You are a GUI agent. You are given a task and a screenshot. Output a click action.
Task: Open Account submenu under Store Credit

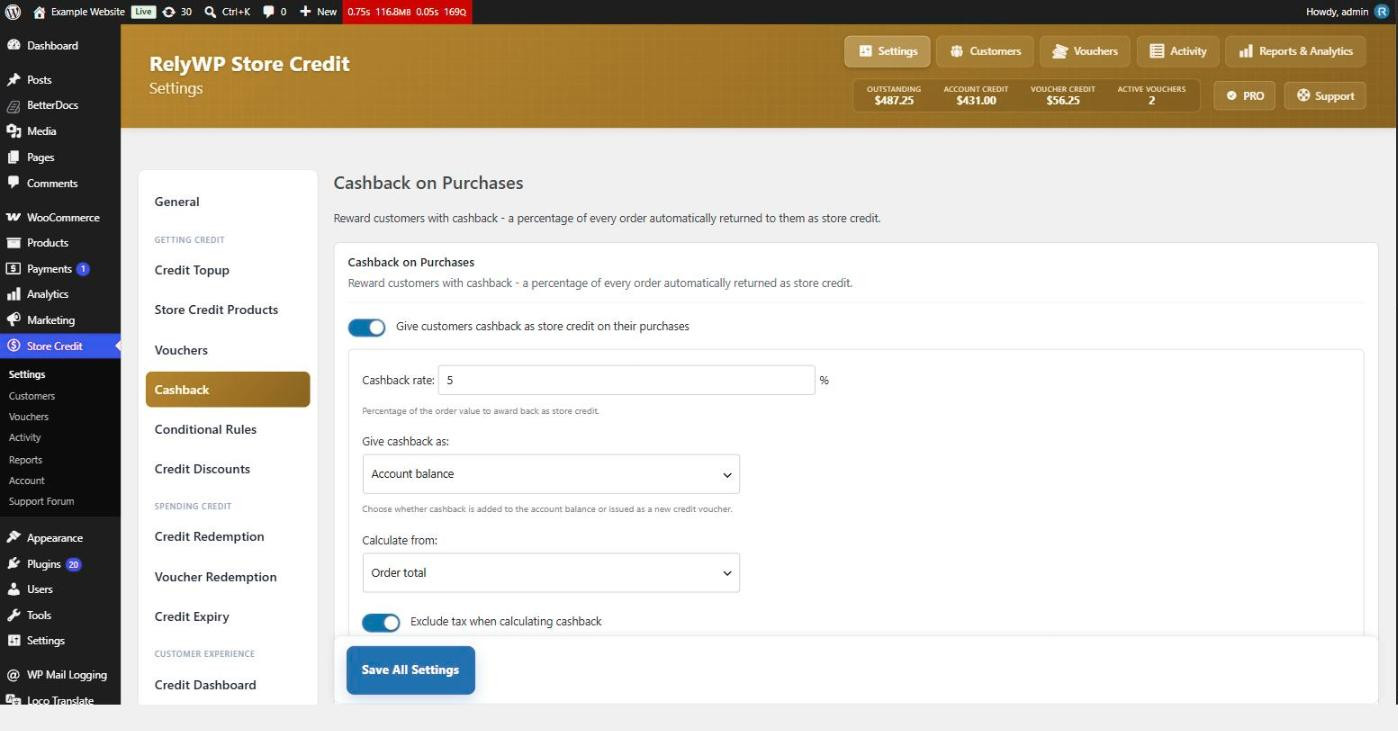click(27, 481)
